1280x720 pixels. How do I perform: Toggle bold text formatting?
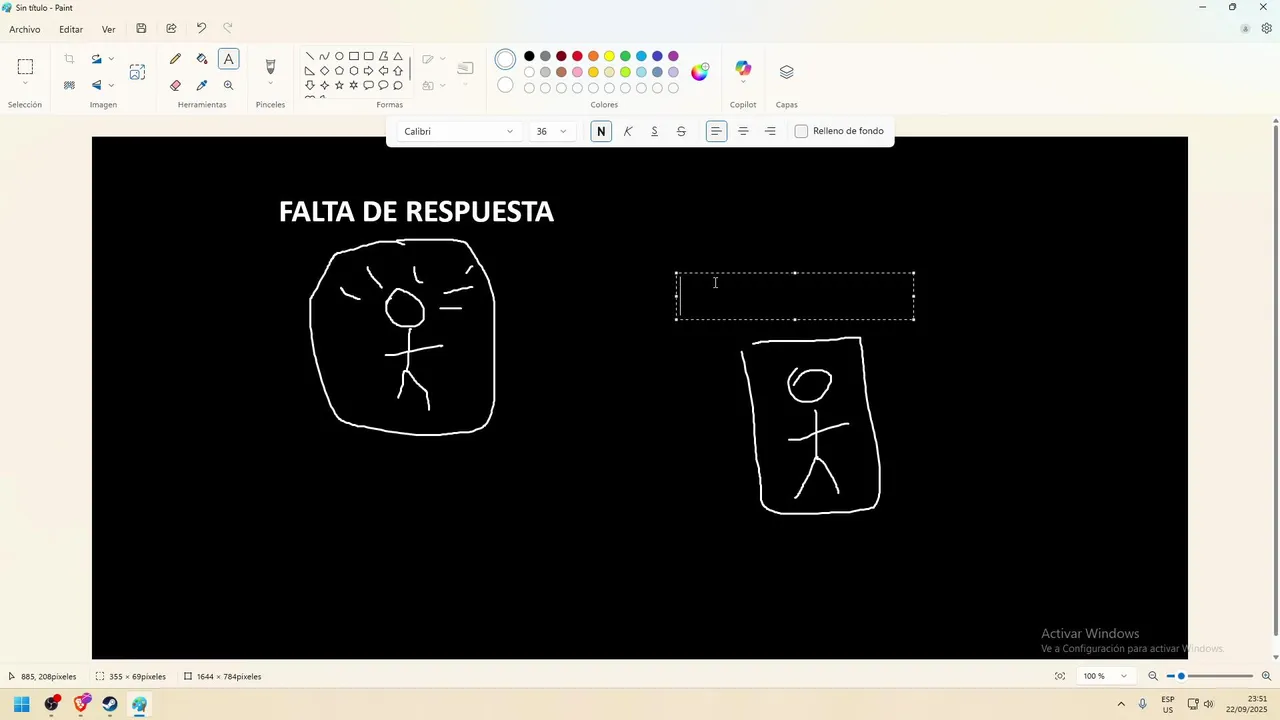(601, 131)
